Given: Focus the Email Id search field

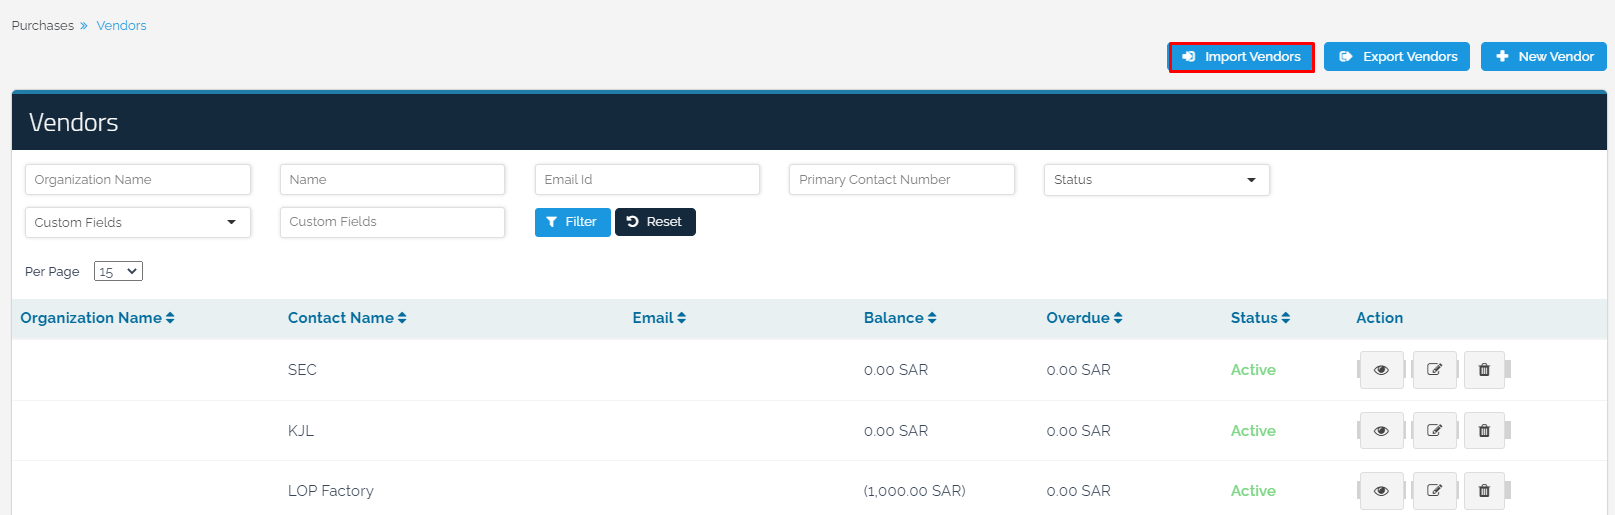Looking at the screenshot, I should [647, 180].
